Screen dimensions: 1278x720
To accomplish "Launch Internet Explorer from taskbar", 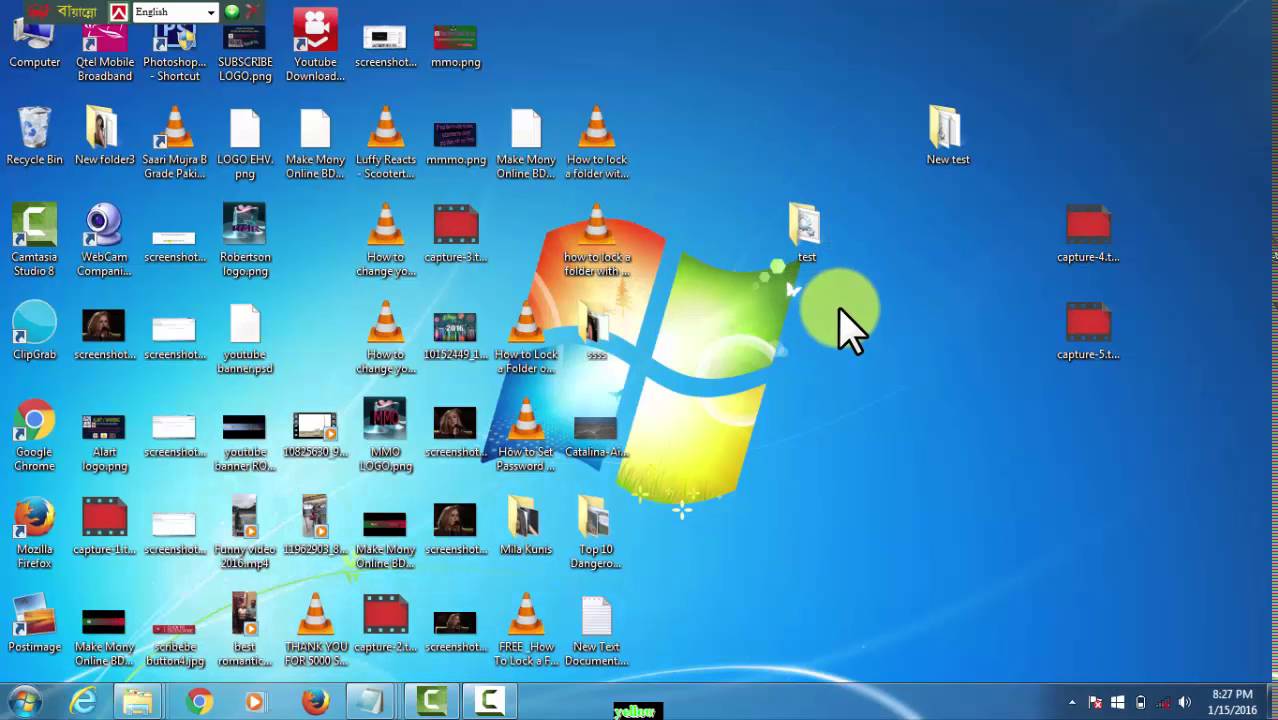I will coord(83,702).
